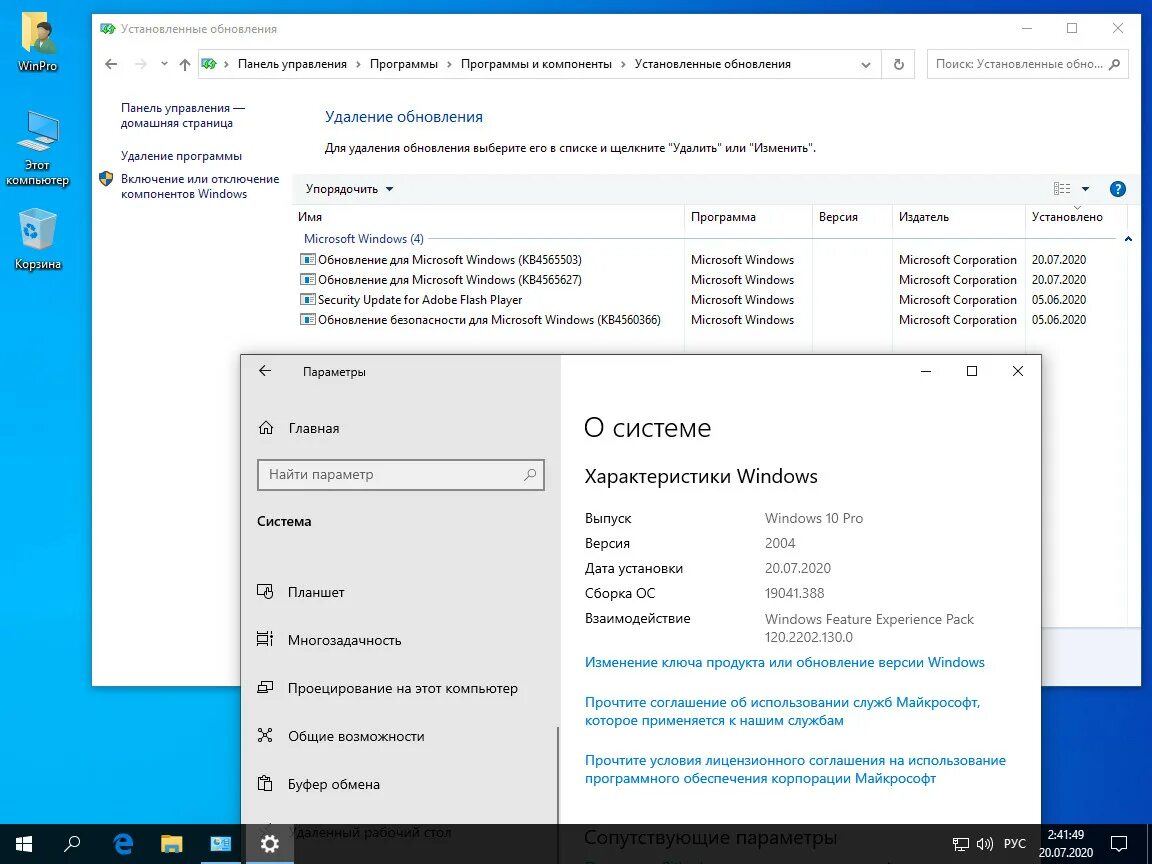Screen dimensions: 1152x864
Task: Open Главная in Settings sidebar
Action: coord(314,428)
